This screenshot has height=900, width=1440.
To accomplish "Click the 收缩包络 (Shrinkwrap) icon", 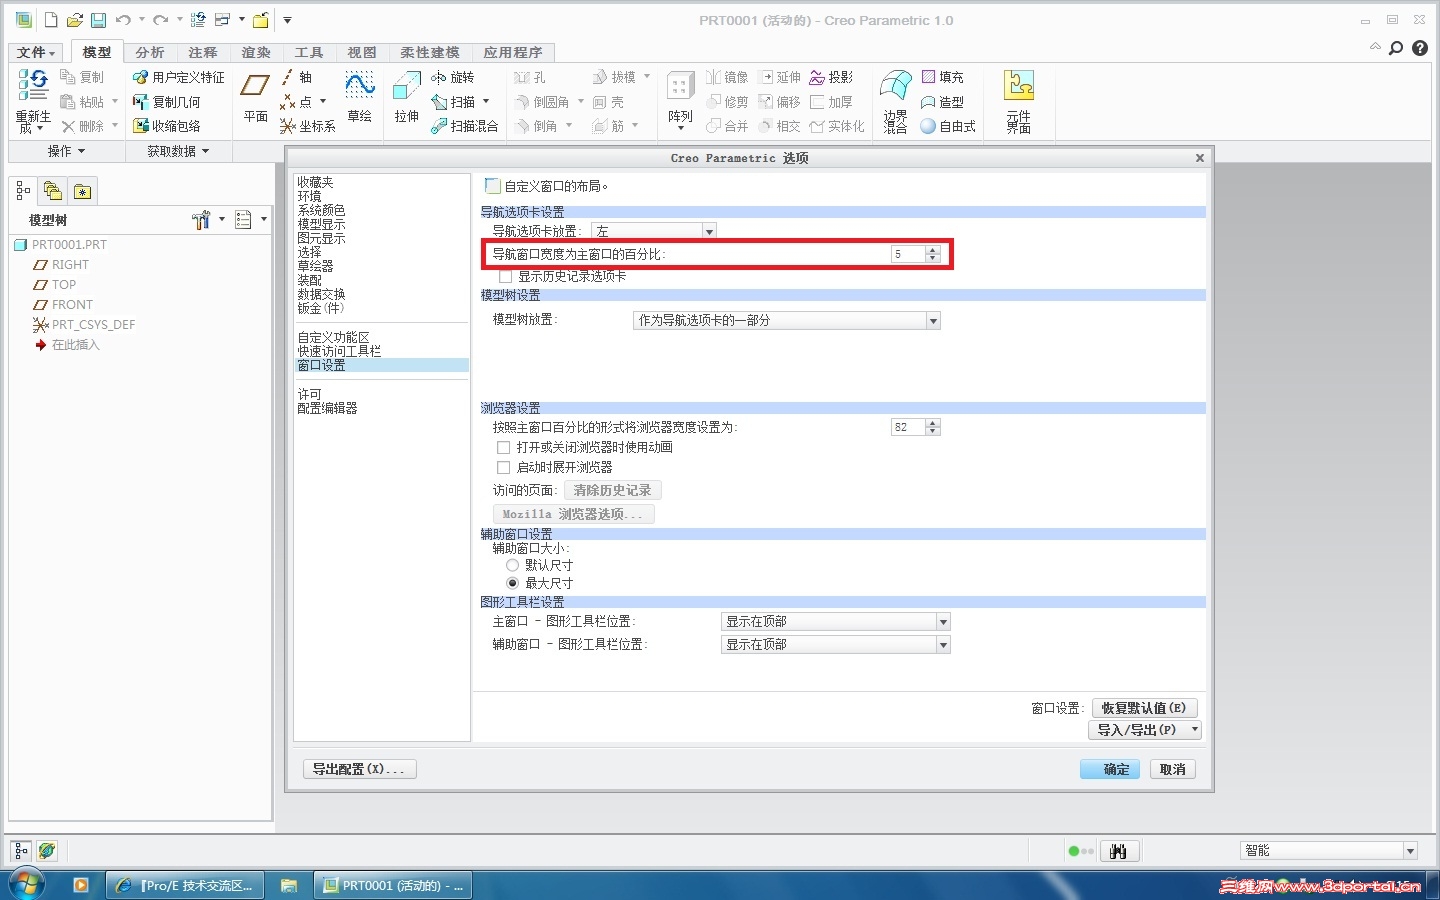I will 166,126.
